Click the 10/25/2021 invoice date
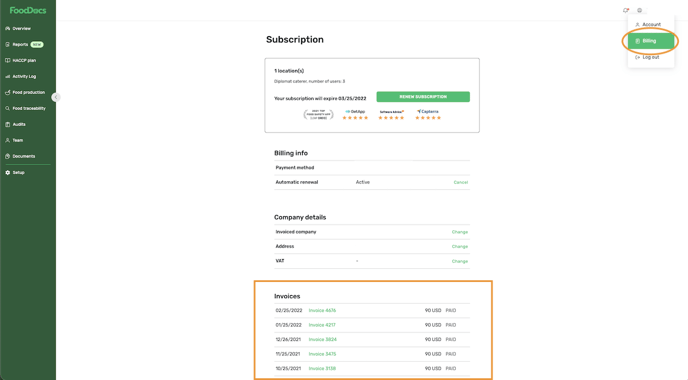Image resolution: width=688 pixels, height=380 pixels. (288, 369)
